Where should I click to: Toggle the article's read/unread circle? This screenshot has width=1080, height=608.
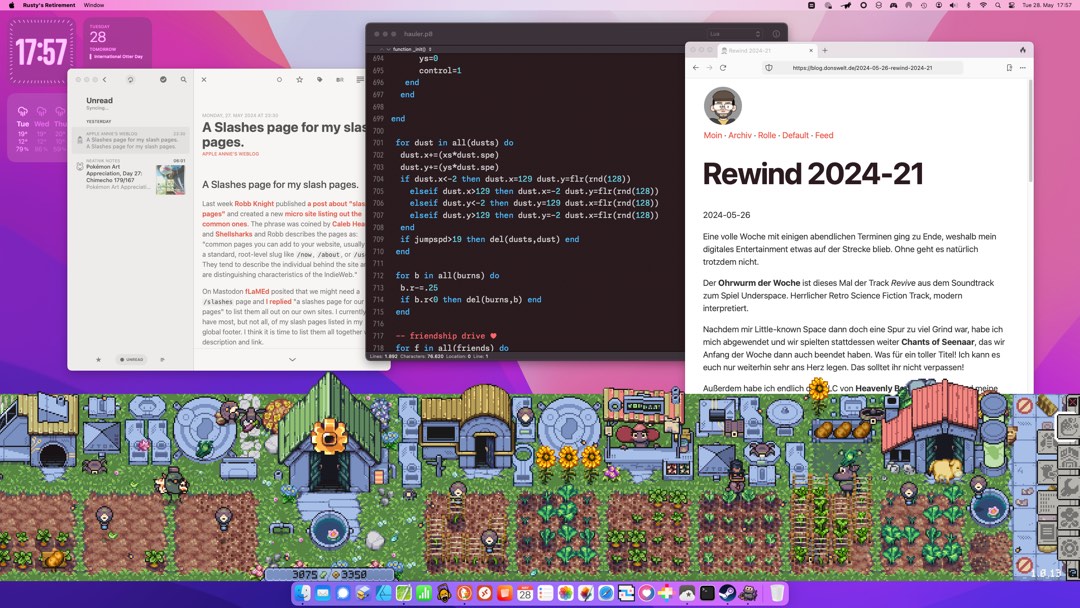[x=279, y=80]
